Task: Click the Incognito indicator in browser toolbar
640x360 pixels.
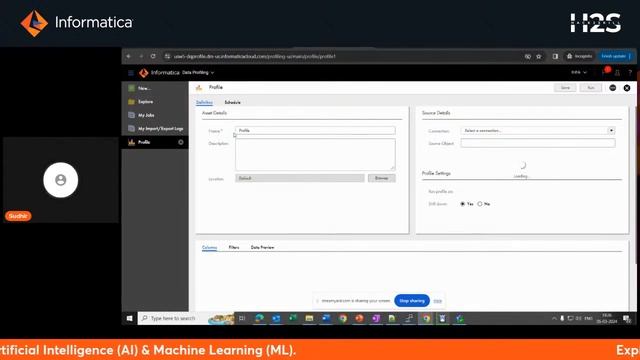Action: (x=579, y=56)
